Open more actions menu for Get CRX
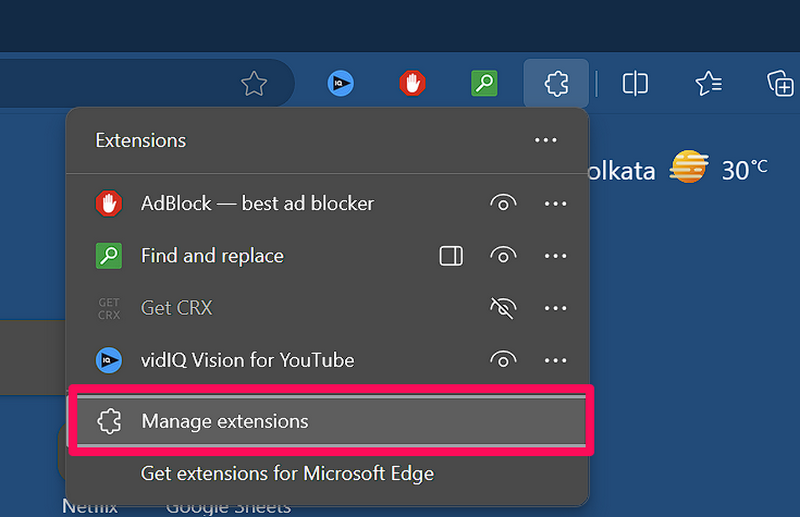Screen dimensions: 800x517 [555, 308]
